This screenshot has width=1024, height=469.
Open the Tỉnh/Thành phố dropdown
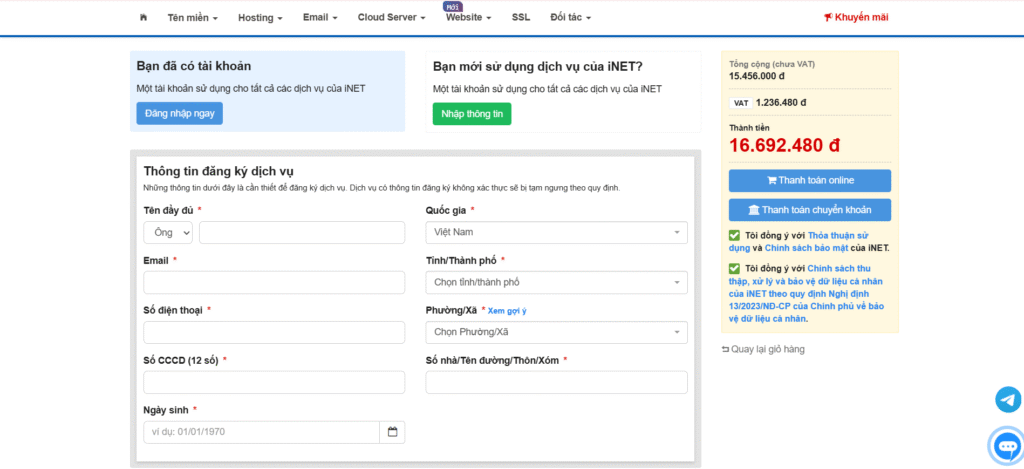(556, 282)
